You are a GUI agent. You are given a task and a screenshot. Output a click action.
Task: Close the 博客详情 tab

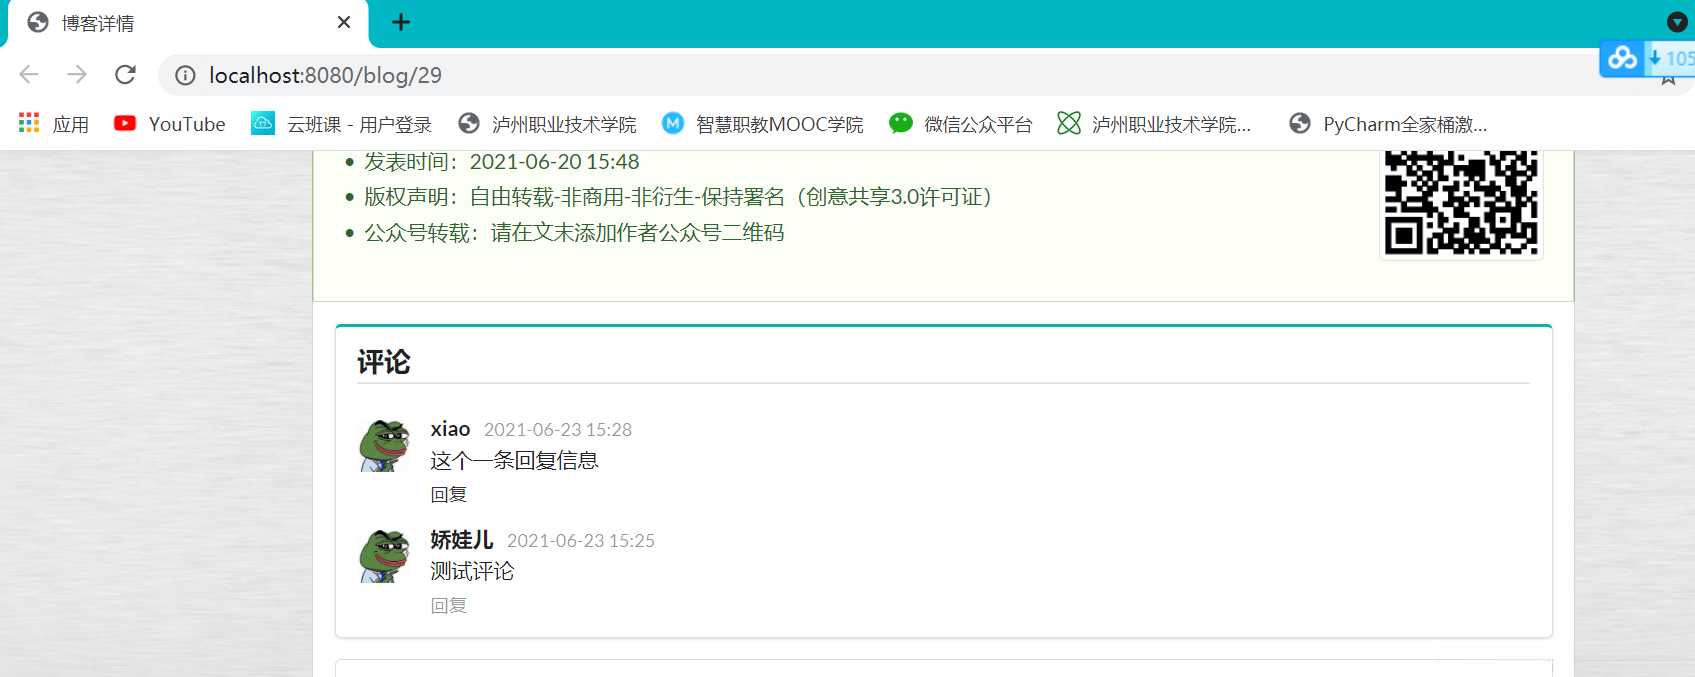344,22
